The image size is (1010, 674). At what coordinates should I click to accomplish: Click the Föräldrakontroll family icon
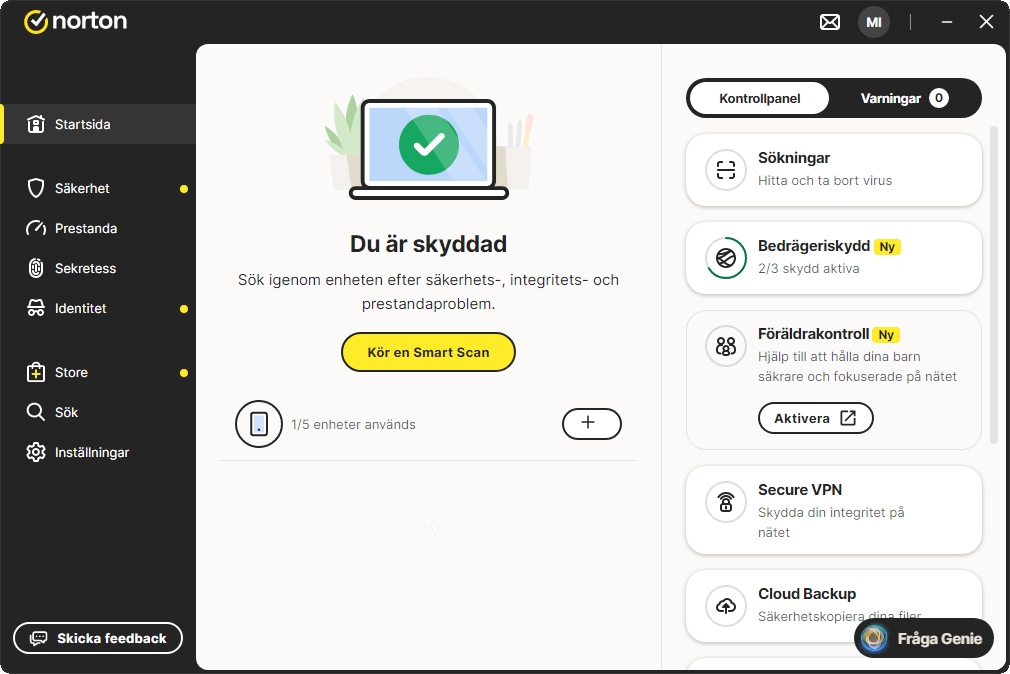(x=726, y=346)
